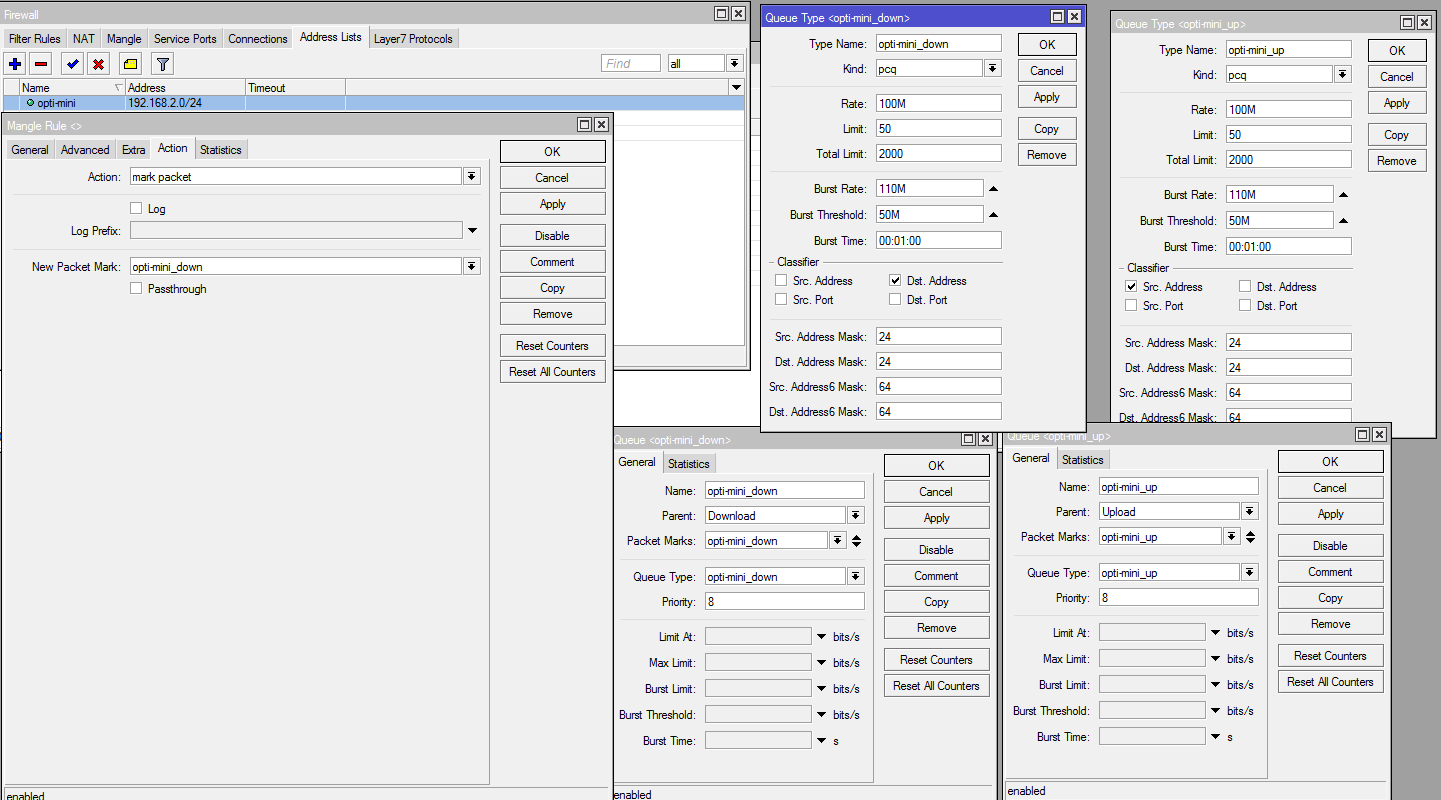Screen dimensions: 1441x800
Task: Collapse Burst Threshold arrow in opti-mini_up queue type
Action: [x=1343, y=221]
